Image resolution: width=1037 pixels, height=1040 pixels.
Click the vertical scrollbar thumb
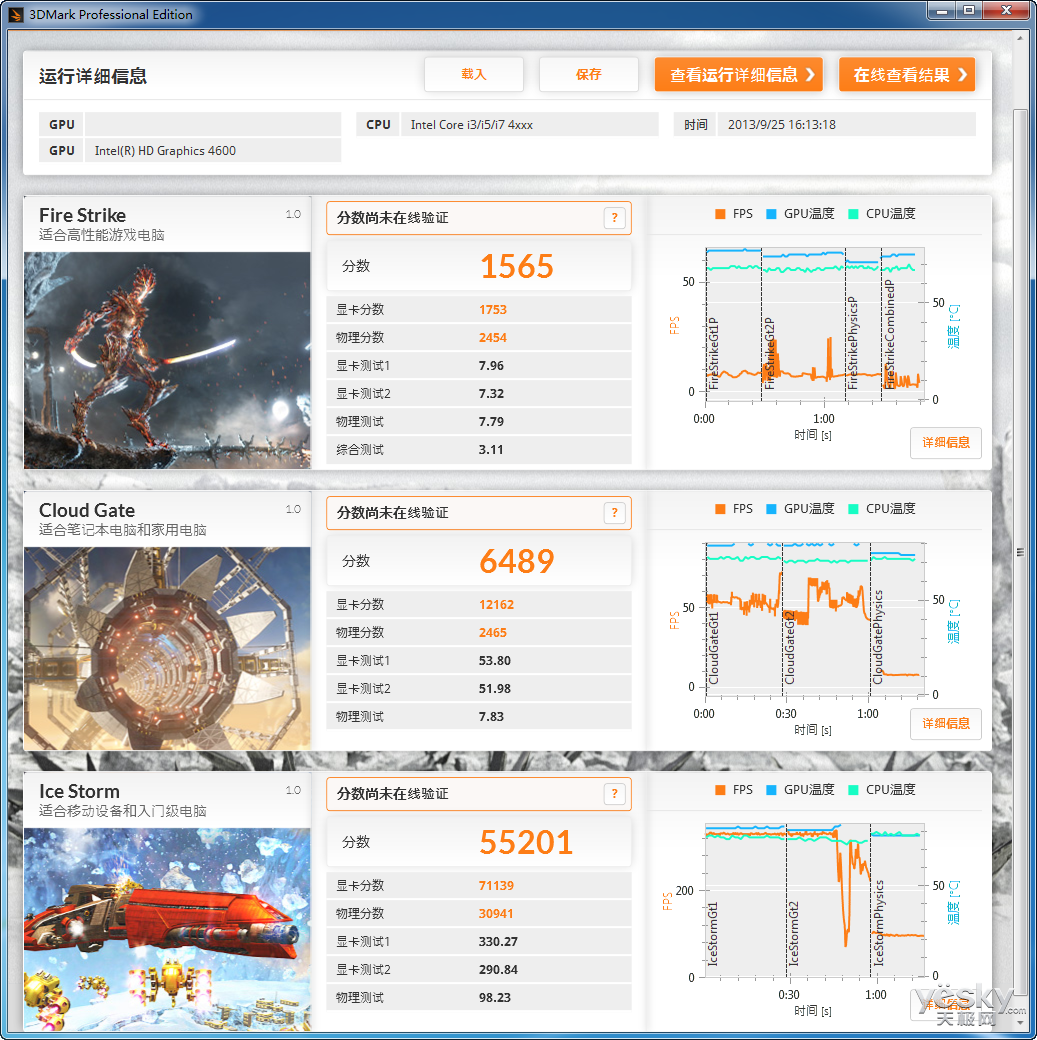pyautogui.click(x=1020, y=552)
